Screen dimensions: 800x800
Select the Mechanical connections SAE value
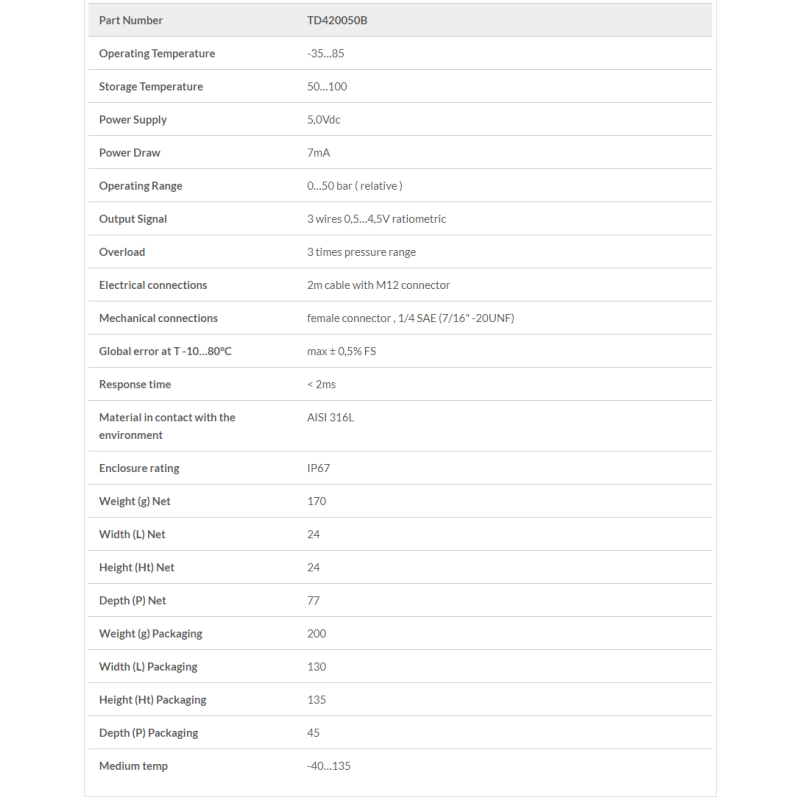click(x=410, y=318)
